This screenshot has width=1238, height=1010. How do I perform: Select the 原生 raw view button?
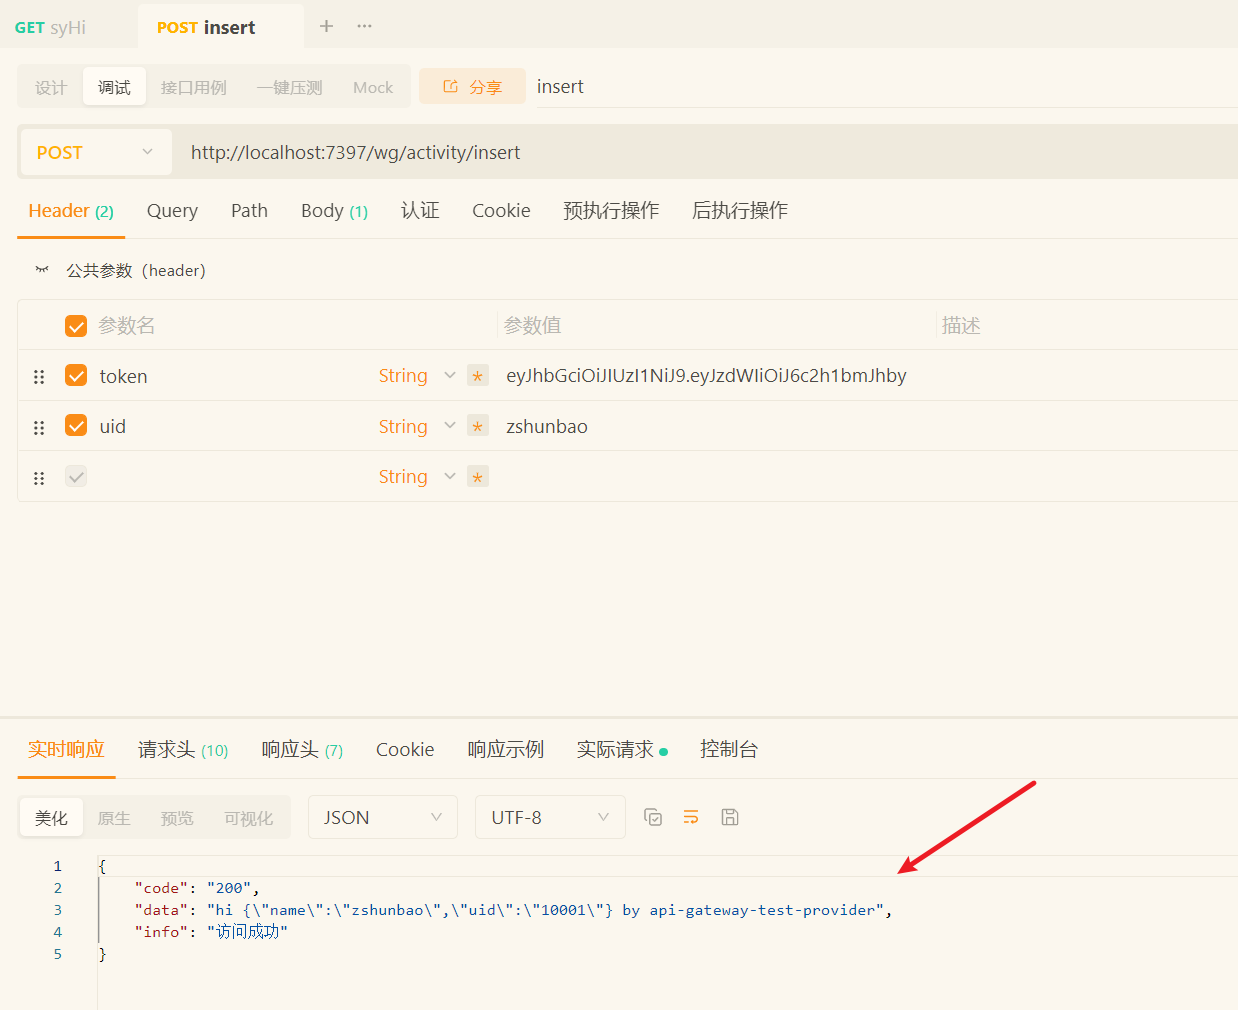coord(114,818)
